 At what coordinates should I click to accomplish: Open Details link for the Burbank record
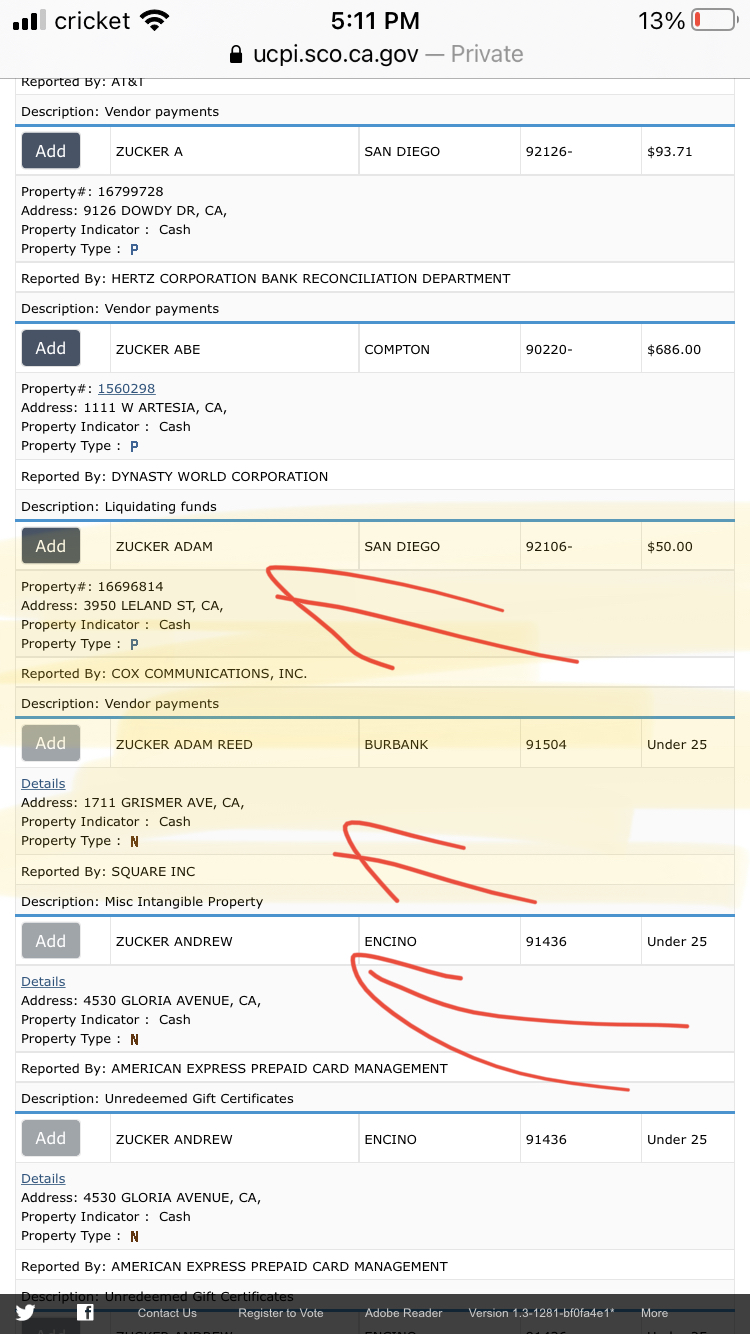[43, 783]
